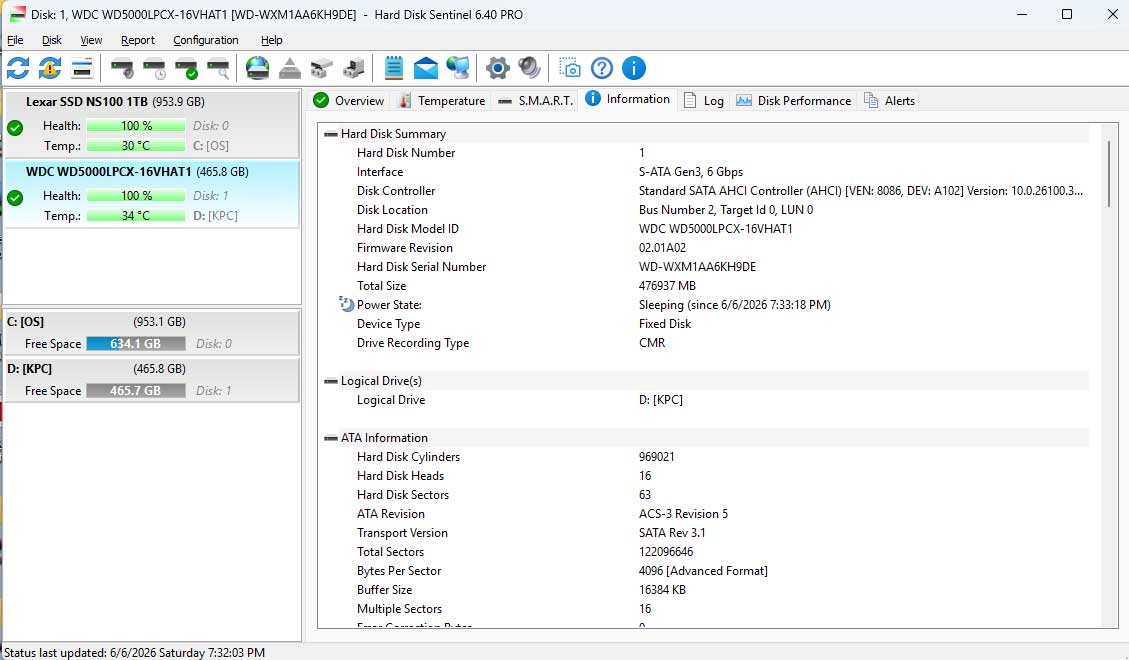The width and height of the screenshot is (1129, 660).
Task: Click the Lexar SSD 30 °C temperature bar
Action: [136, 145]
